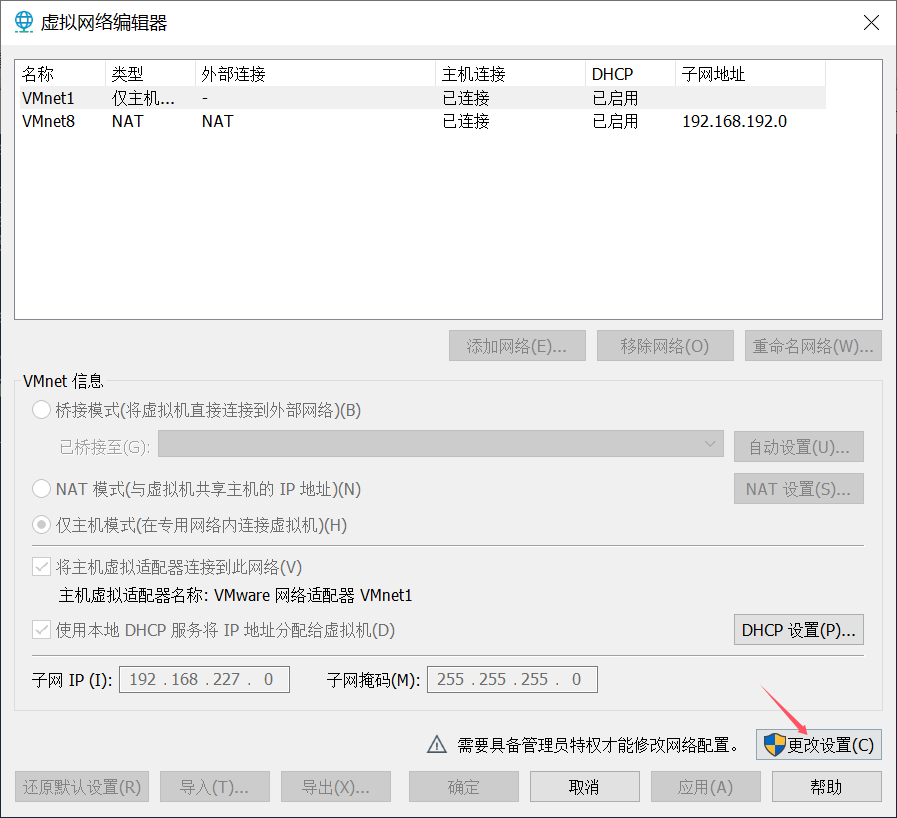Click the text 主机虚拟适配器名称: VMware 网络适配器 VMnet1

tap(235, 595)
